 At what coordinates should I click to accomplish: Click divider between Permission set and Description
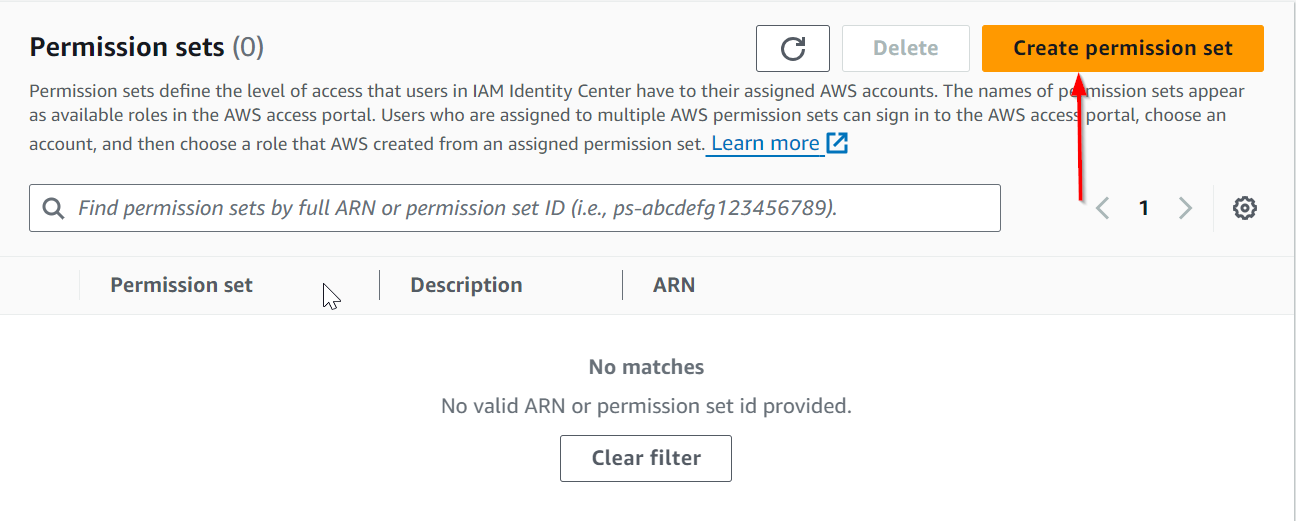coord(379,285)
